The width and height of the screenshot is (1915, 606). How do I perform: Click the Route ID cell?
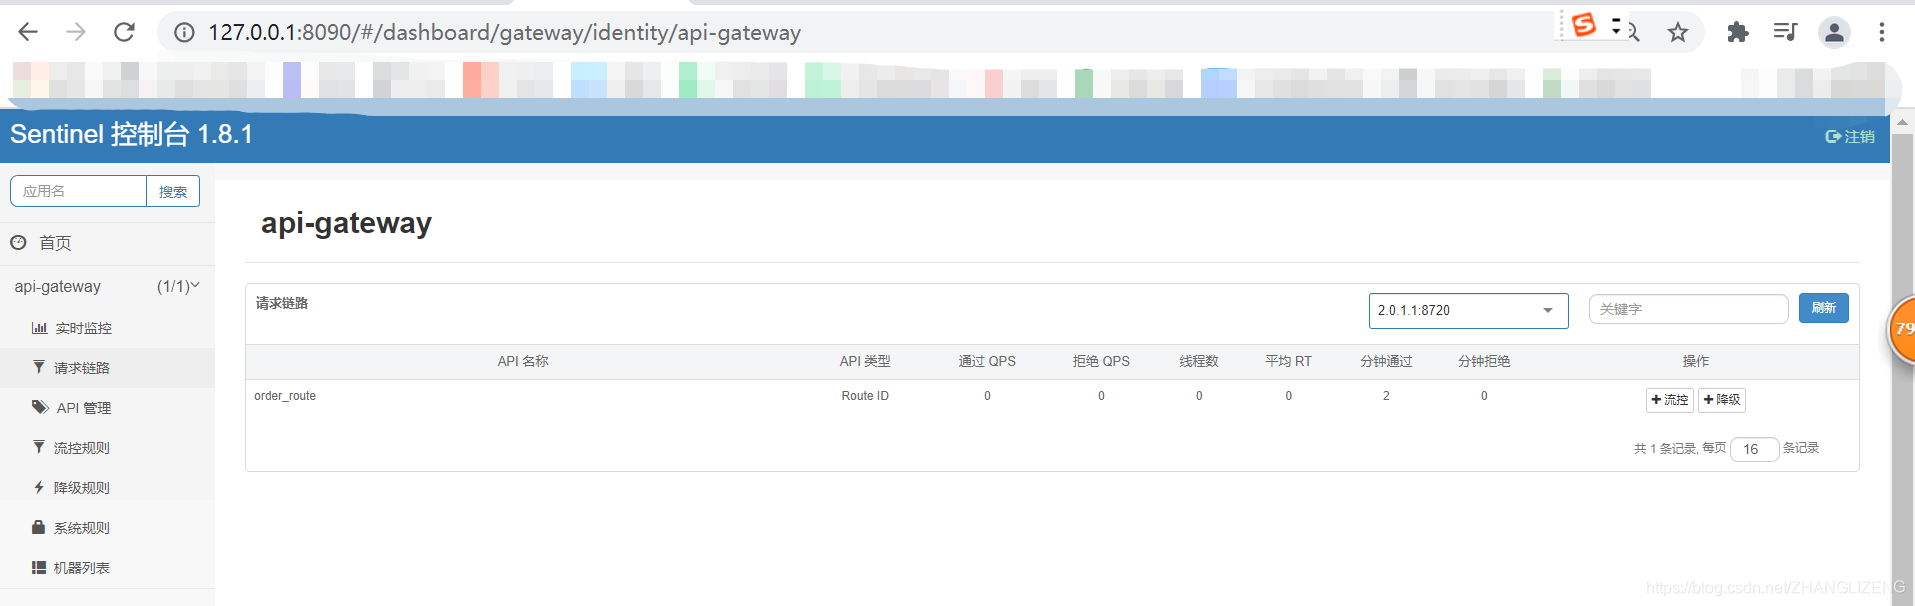865,396
